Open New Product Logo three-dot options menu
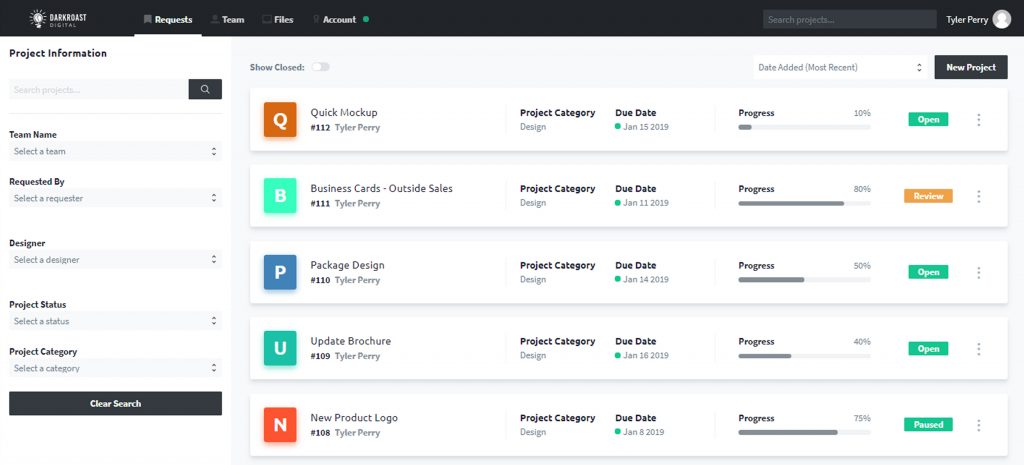Image resolution: width=1024 pixels, height=465 pixels. 978,425
